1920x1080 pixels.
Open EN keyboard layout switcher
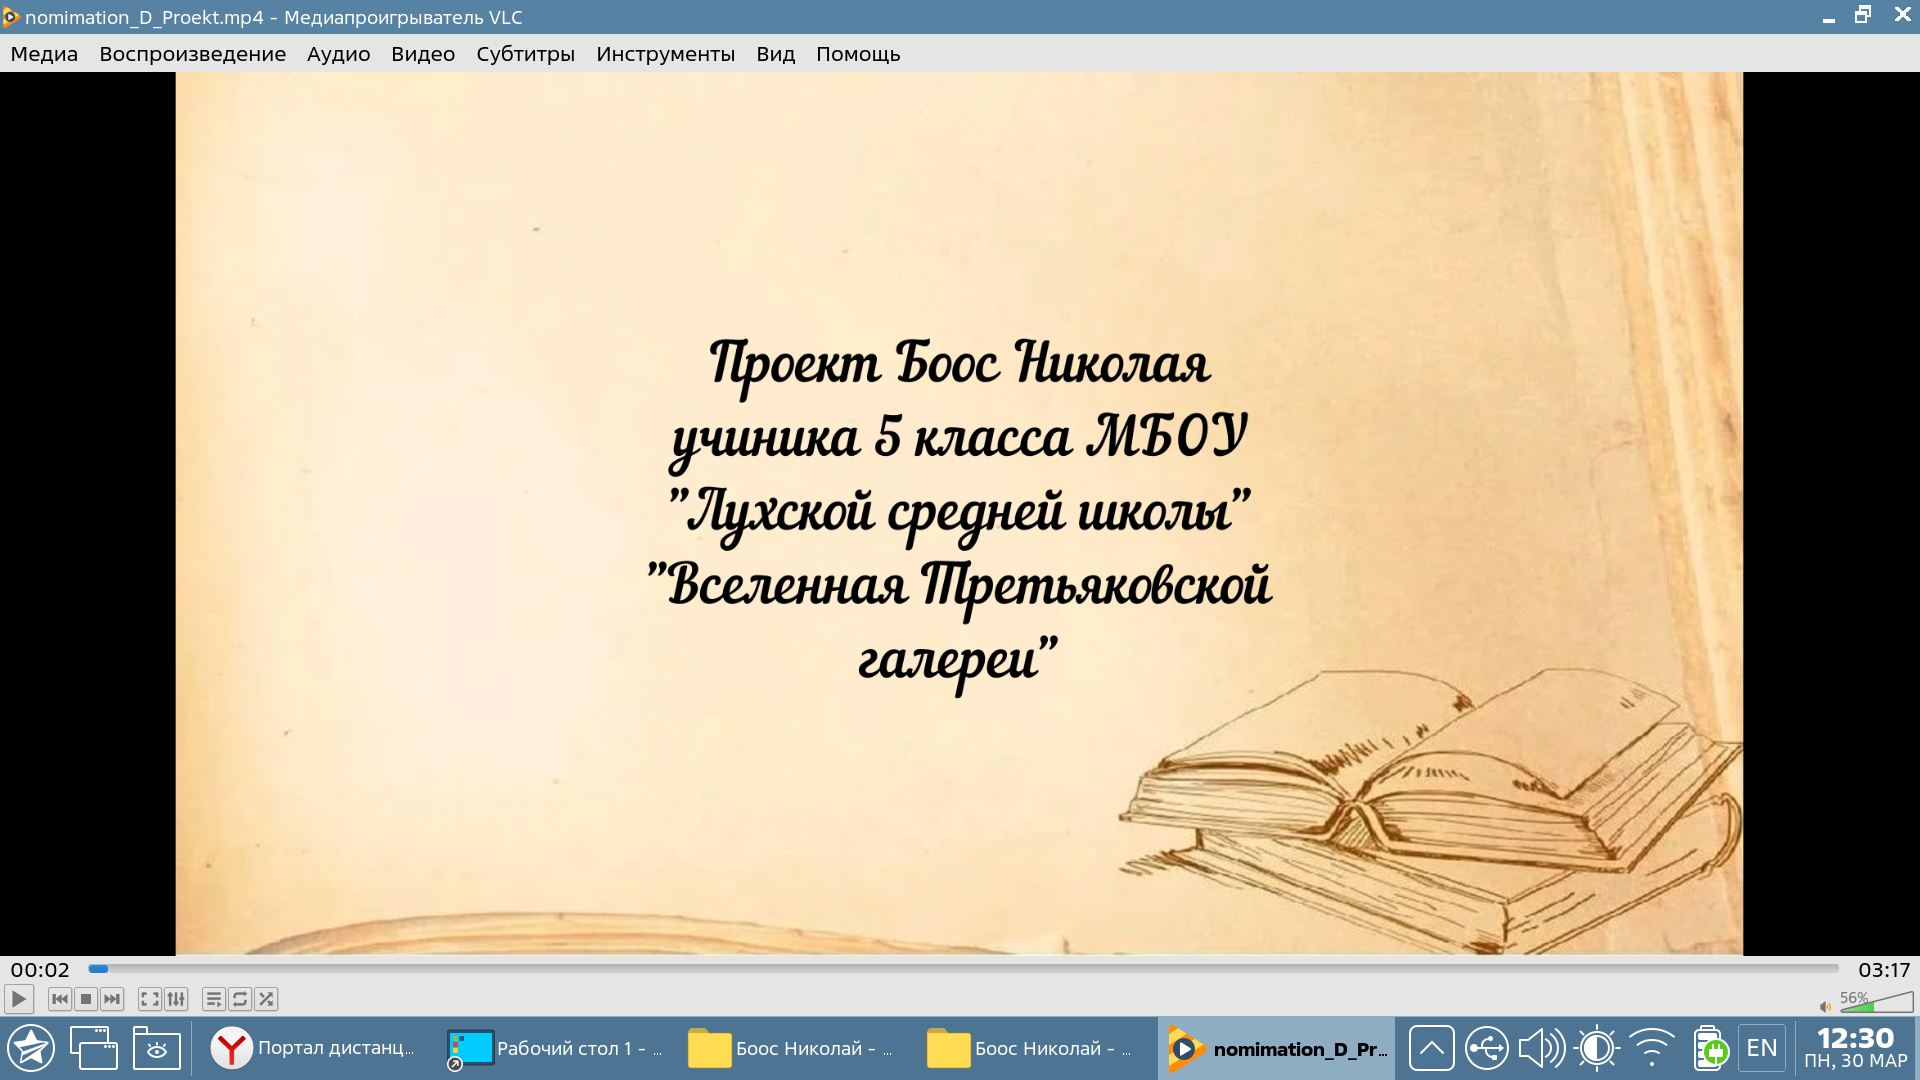(1761, 1048)
